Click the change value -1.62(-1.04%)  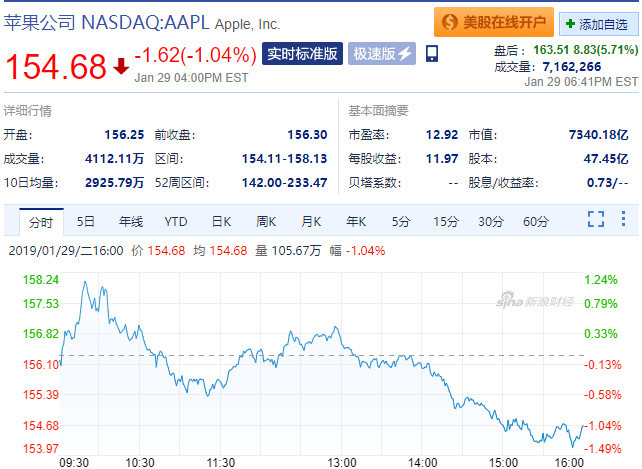point(195,55)
